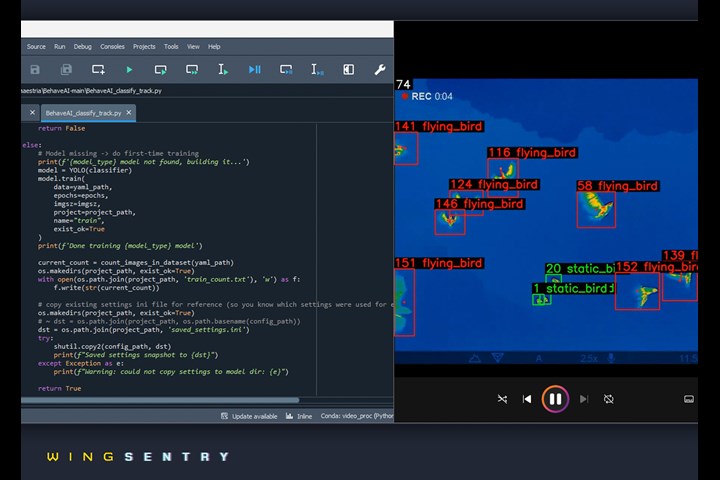Viewport: 720px width, 480px height.
Task: Start debugging with the blue play-pause icon
Action: point(254,70)
